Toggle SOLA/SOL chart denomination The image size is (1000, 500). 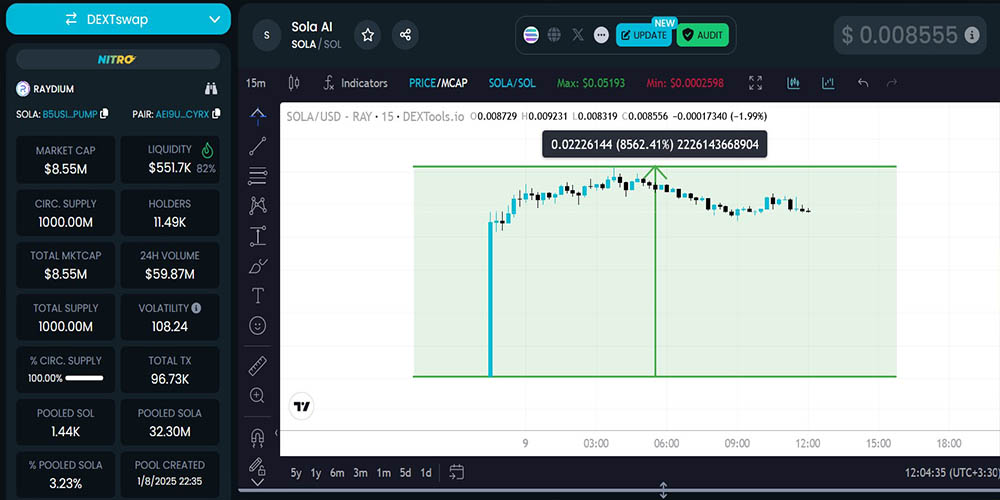point(512,83)
